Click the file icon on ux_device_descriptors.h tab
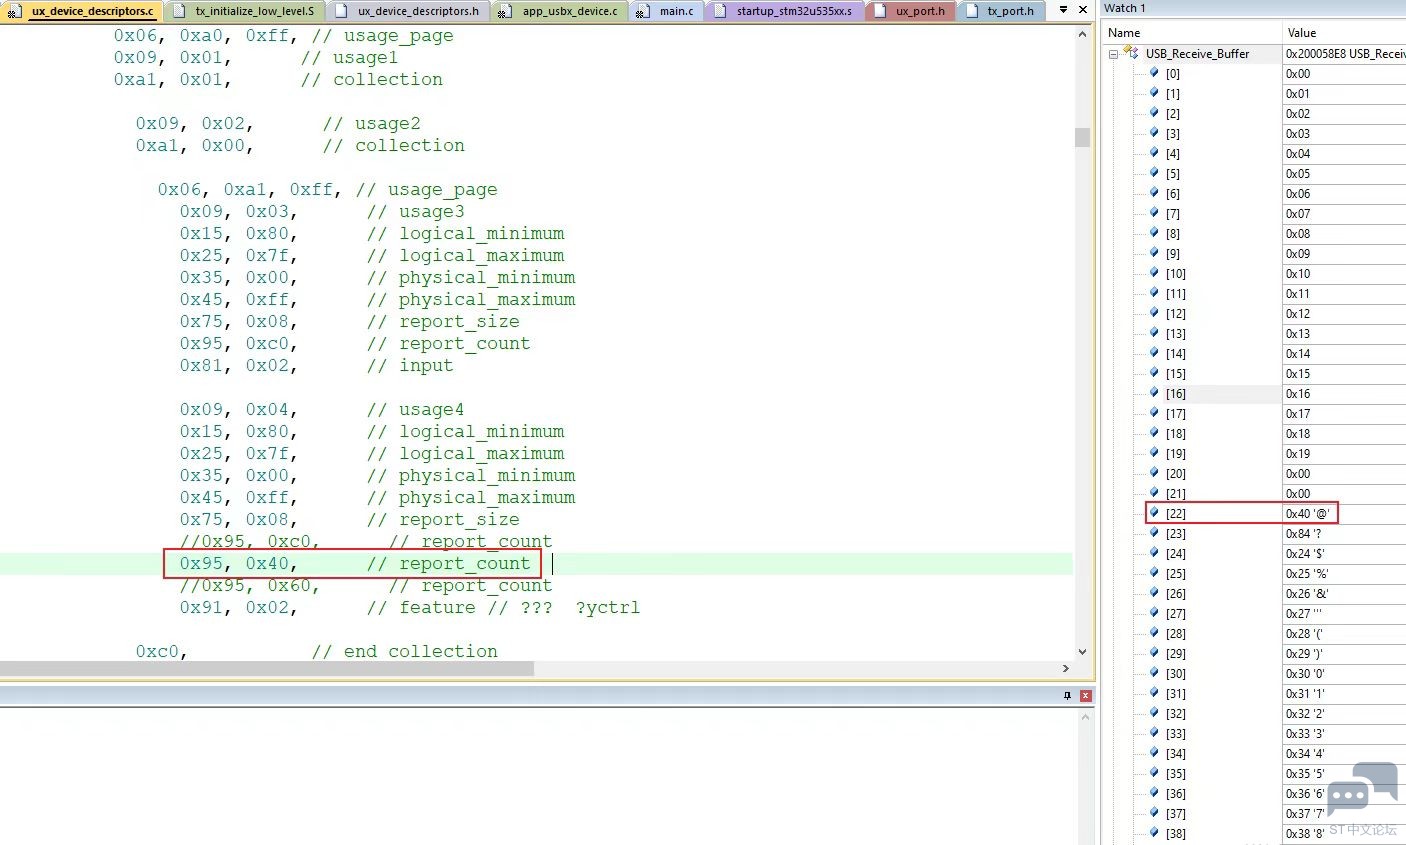This screenshot has width=1406, height=845. pyautogui.click(x=341, y=11)
